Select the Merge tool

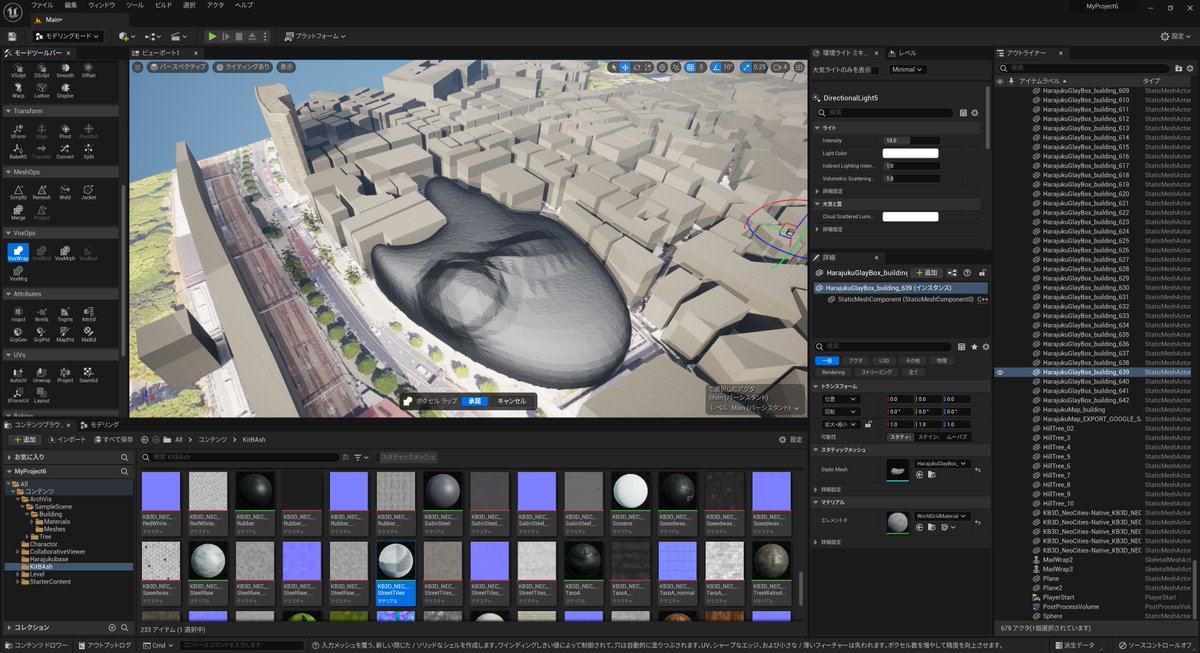click(x=18, y=213)
